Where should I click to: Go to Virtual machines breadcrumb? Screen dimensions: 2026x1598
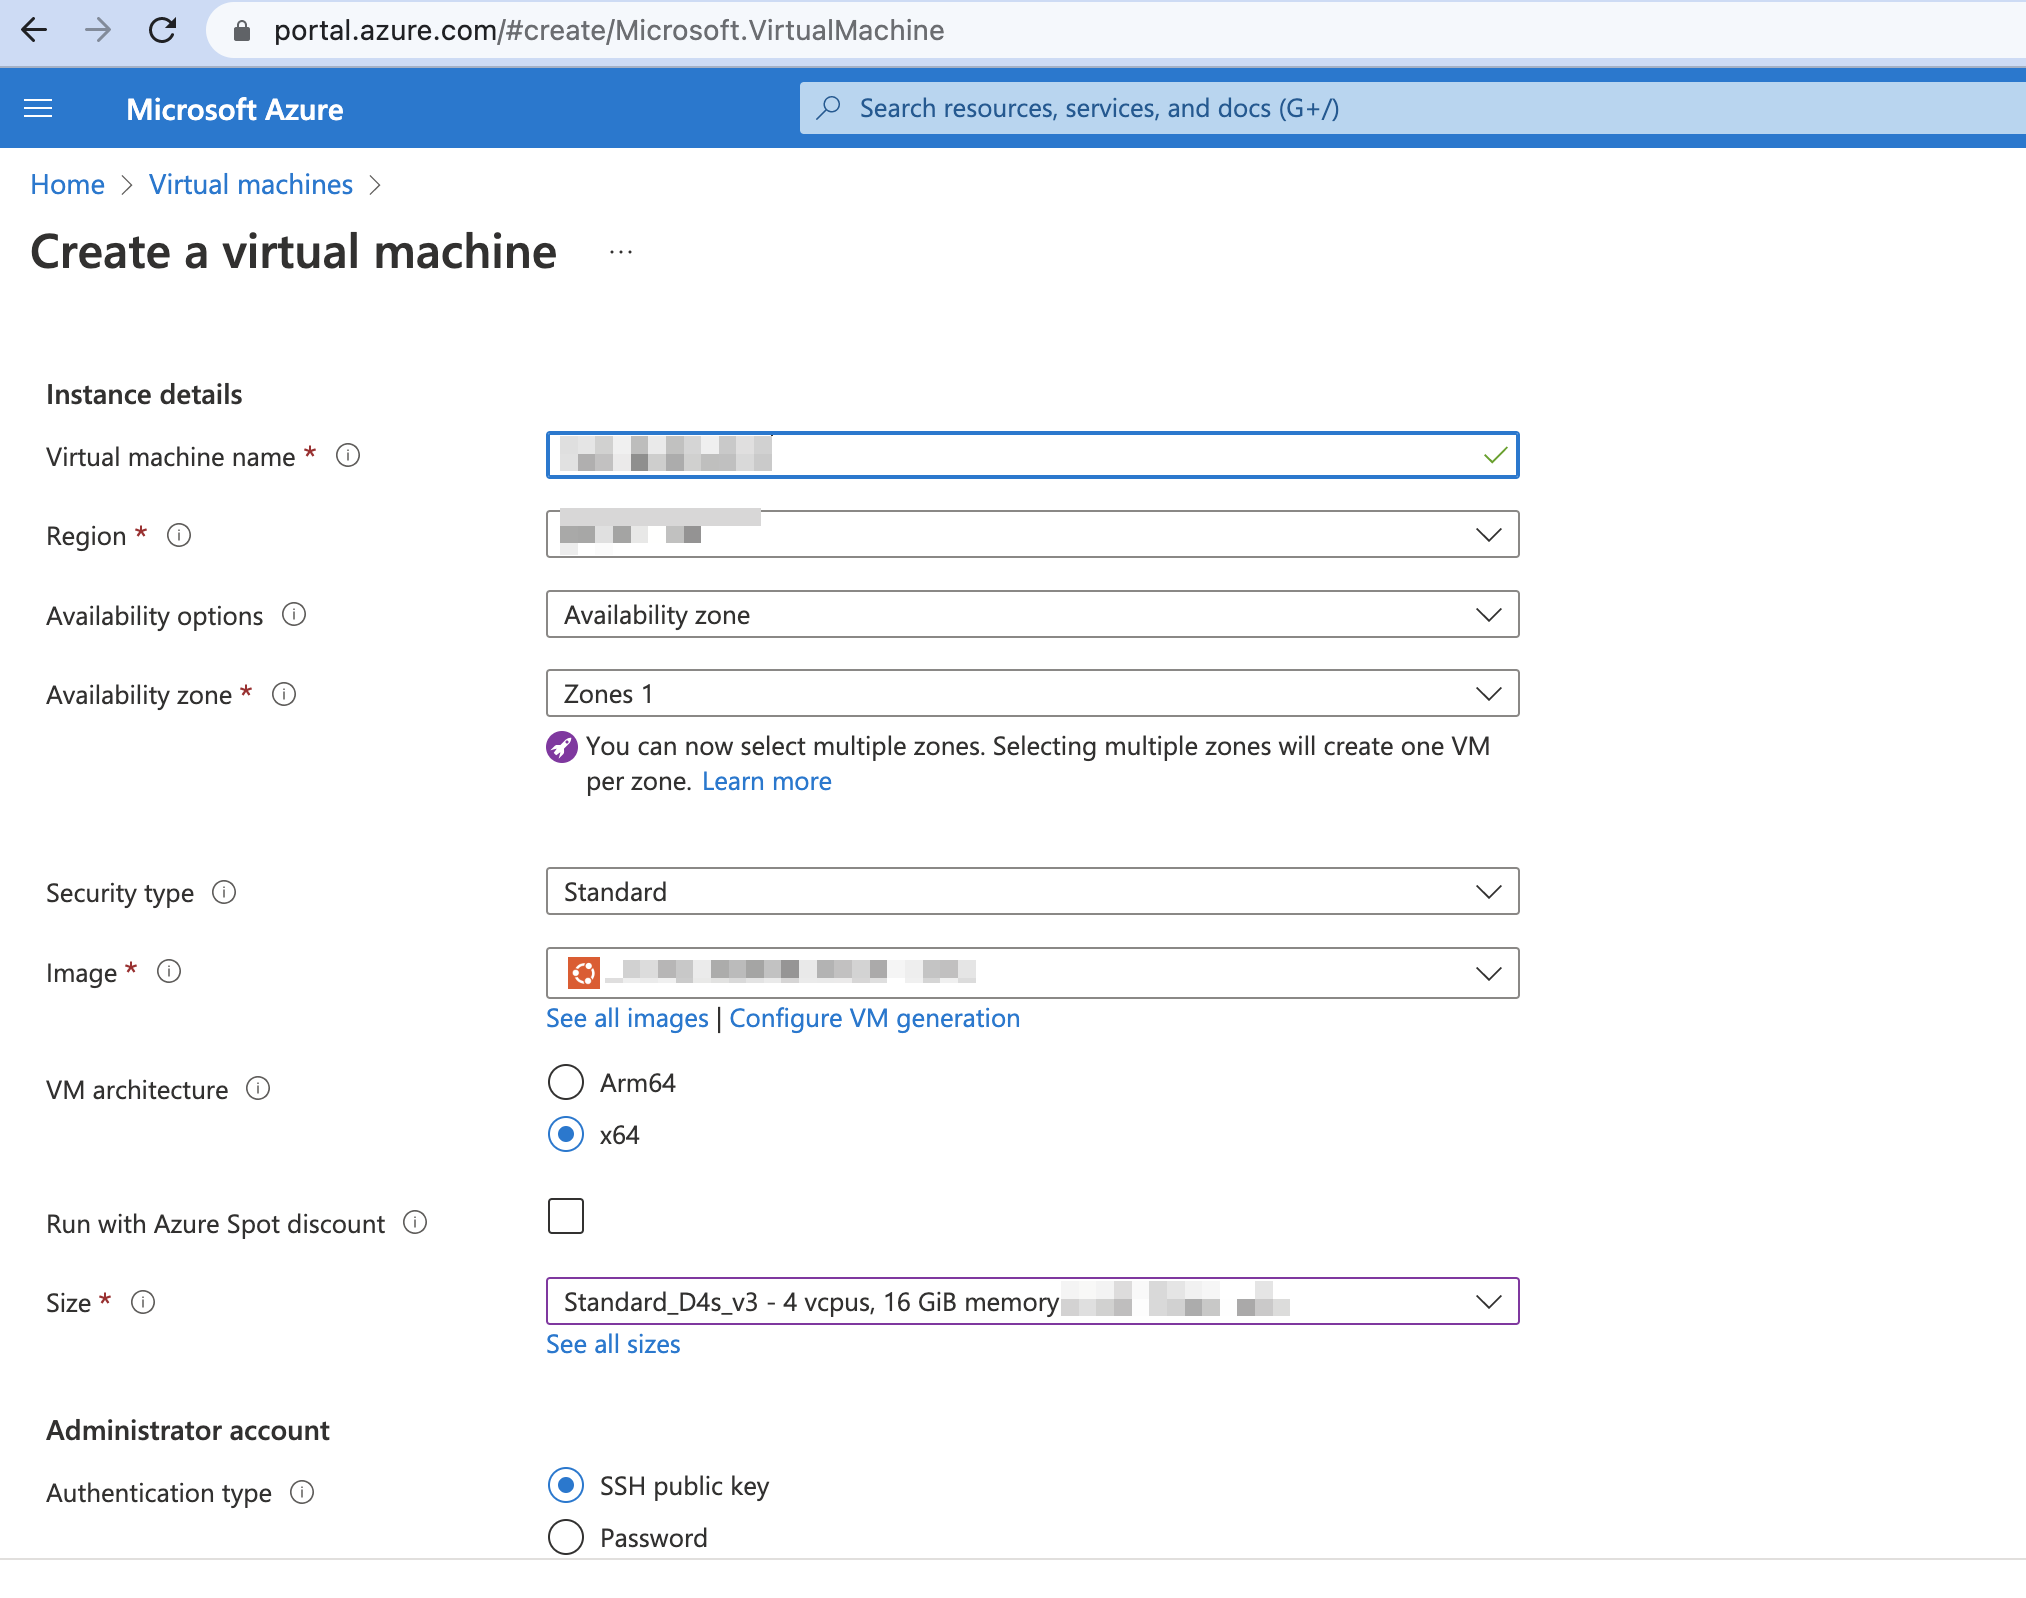[251, 185]
